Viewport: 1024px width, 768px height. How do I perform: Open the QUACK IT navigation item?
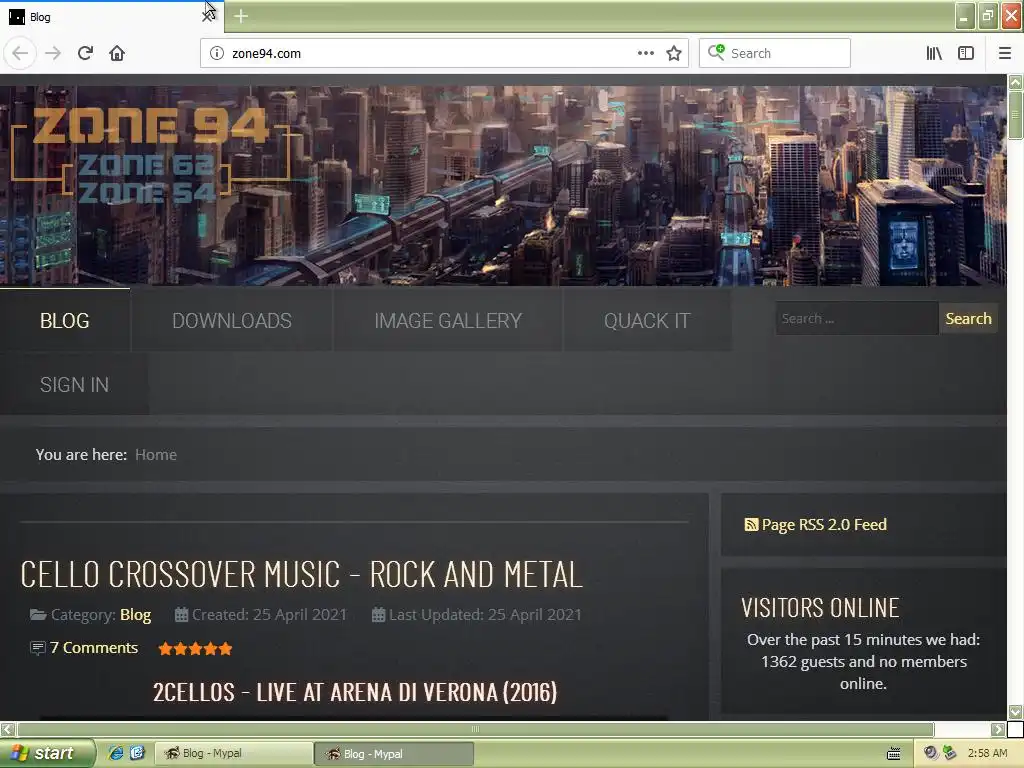[647, 321]
